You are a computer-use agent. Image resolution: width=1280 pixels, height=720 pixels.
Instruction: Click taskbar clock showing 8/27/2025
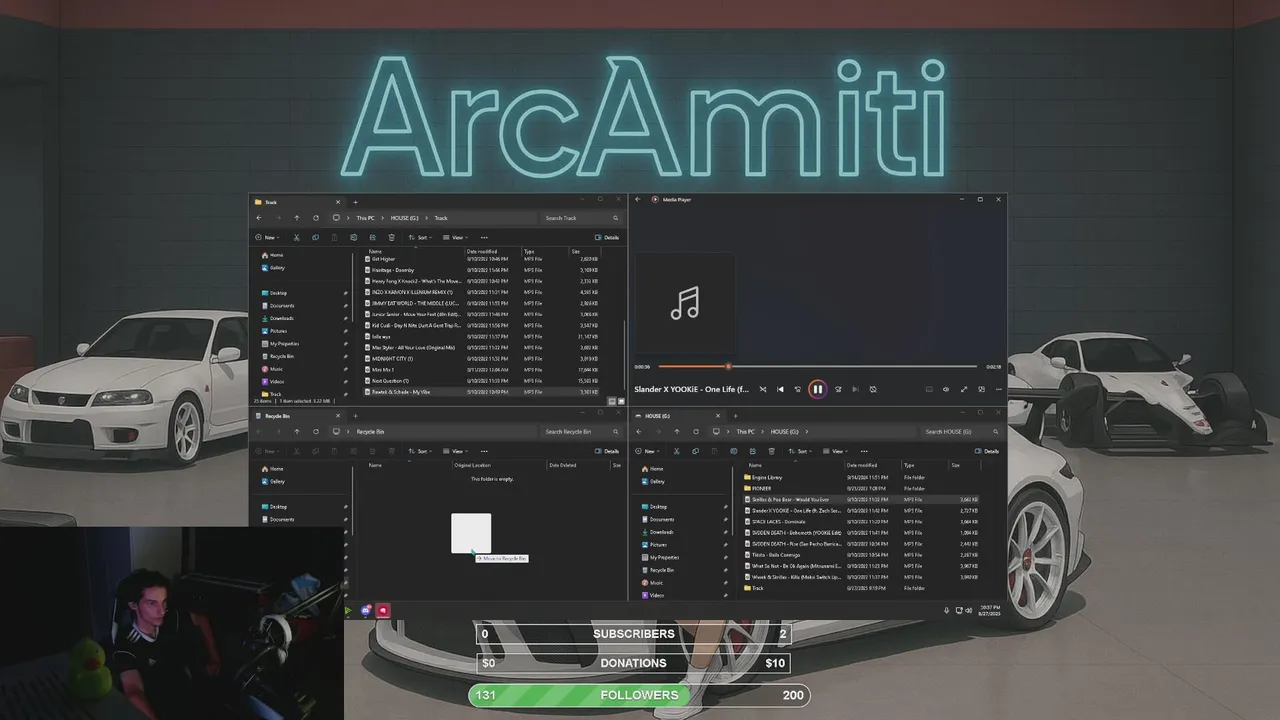coord(990,610)
